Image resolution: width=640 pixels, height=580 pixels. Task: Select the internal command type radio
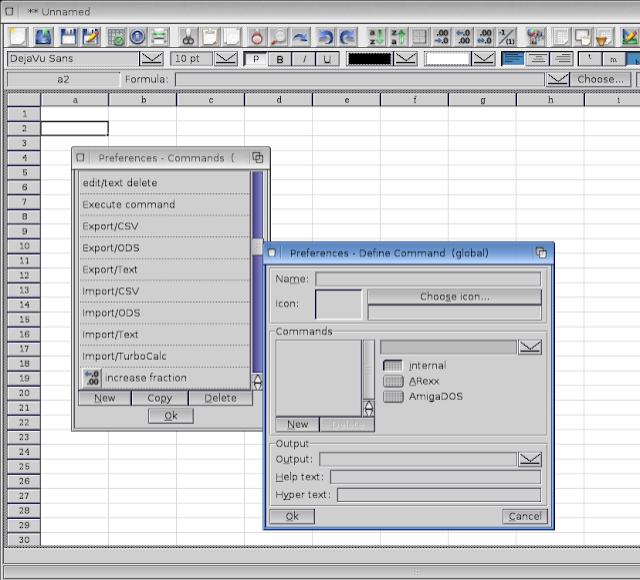393,366
